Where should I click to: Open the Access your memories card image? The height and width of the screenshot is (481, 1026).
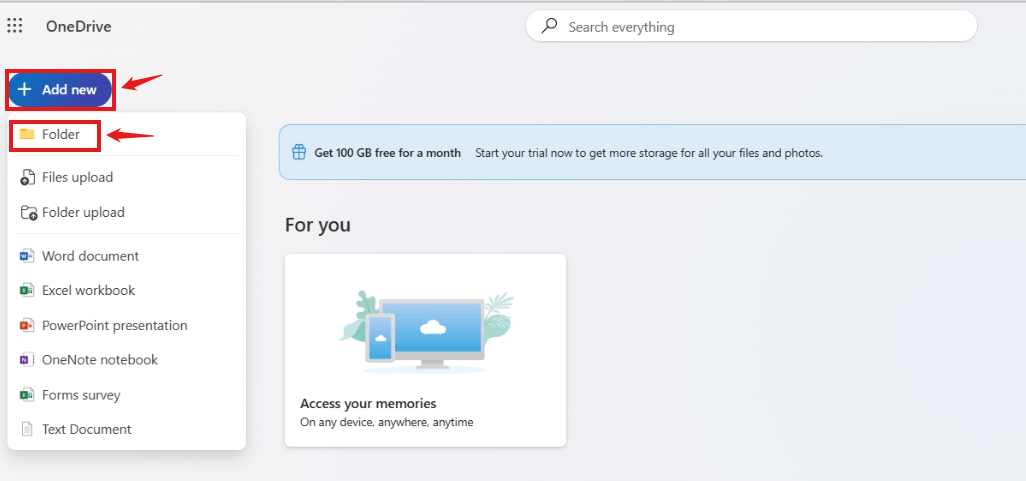coord(425,332)
